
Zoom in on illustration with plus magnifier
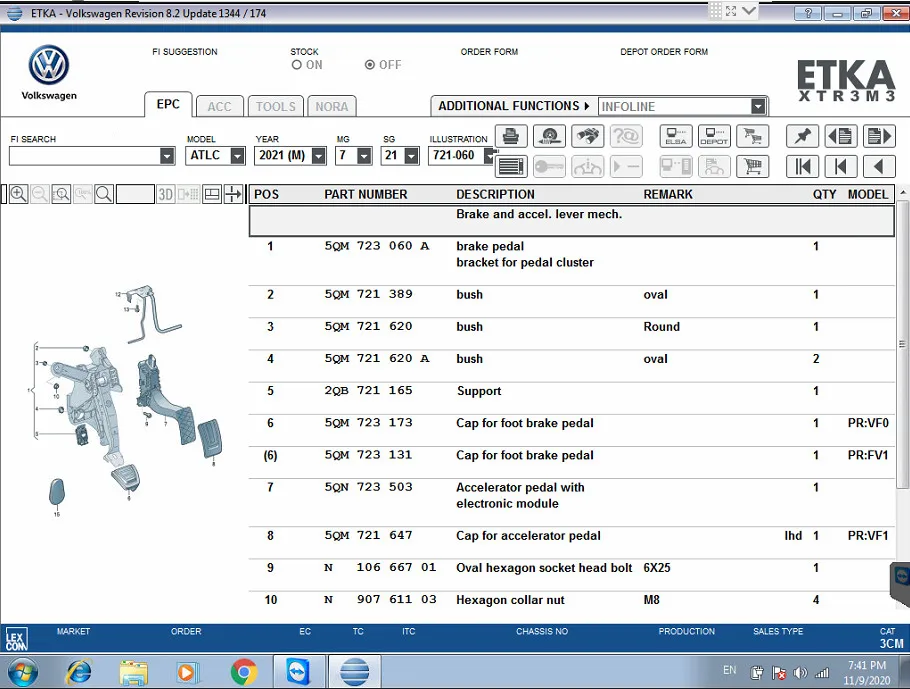pyautogui.click(x=18, y=194)
